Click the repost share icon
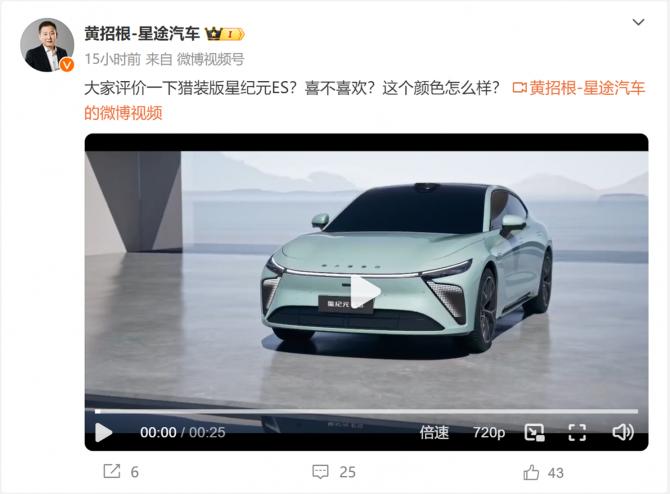The height and width of the screenshot is (494, 670). click(x=112, y=471)
